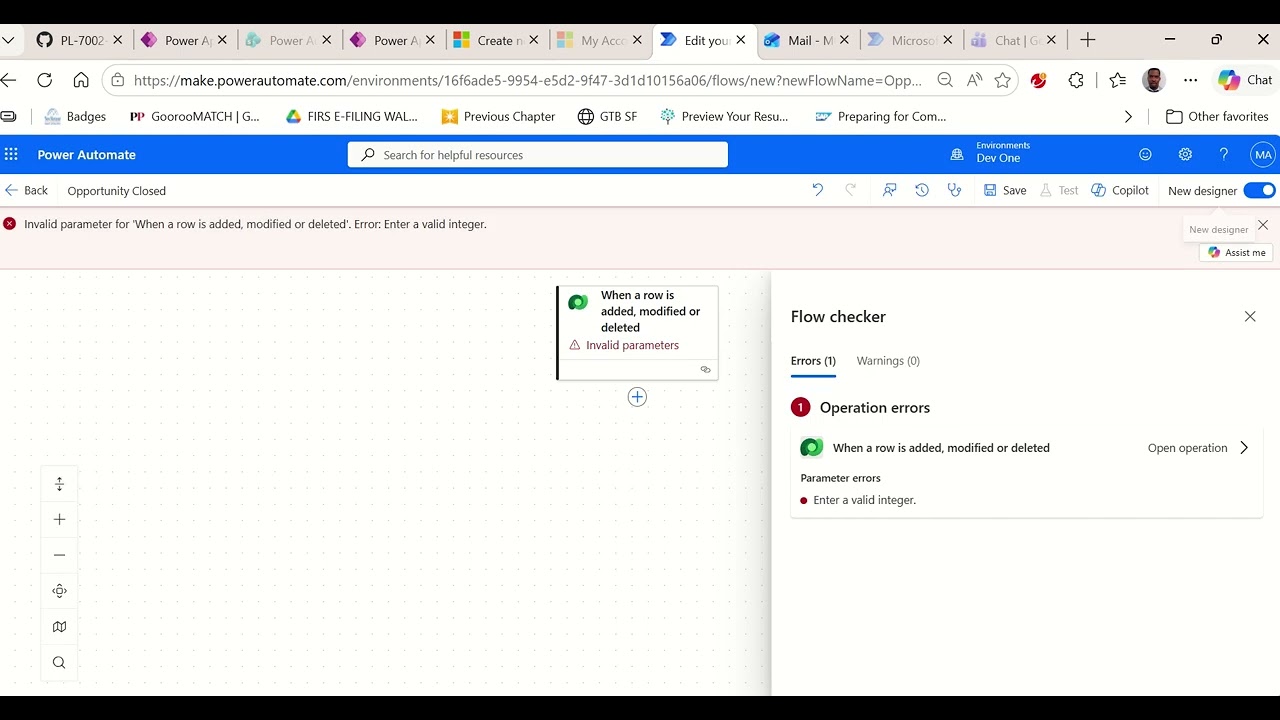Switch to the Errors (1) tab
Viewport: 1280px width, 720px height.
[813, 361]
